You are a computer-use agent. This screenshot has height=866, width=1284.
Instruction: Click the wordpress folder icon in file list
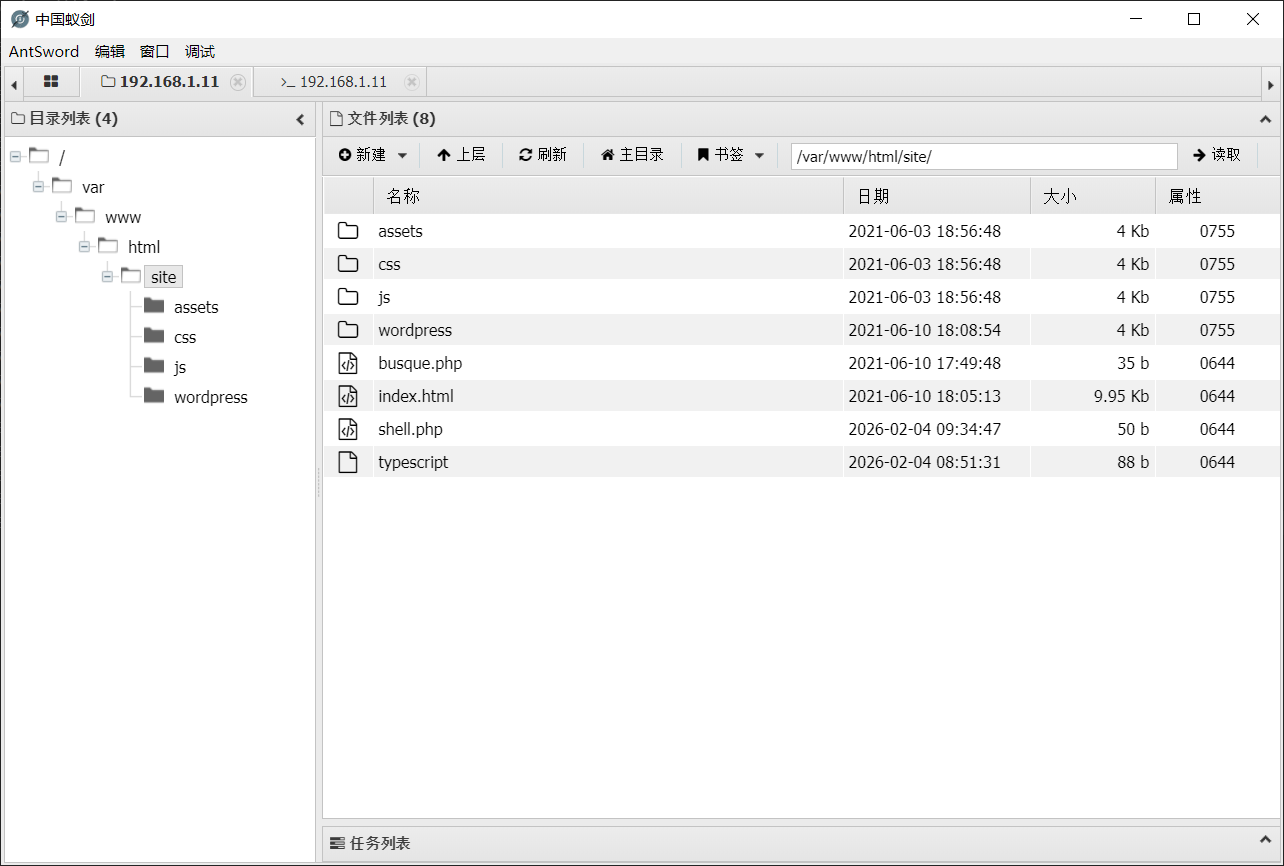point(348,330)
